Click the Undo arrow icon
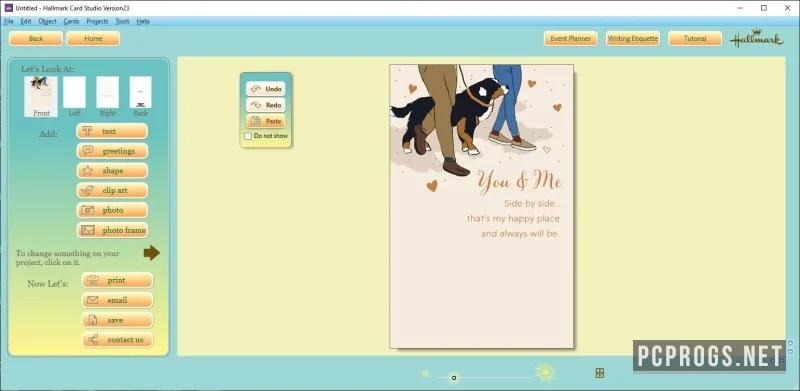 pos(256,89)
